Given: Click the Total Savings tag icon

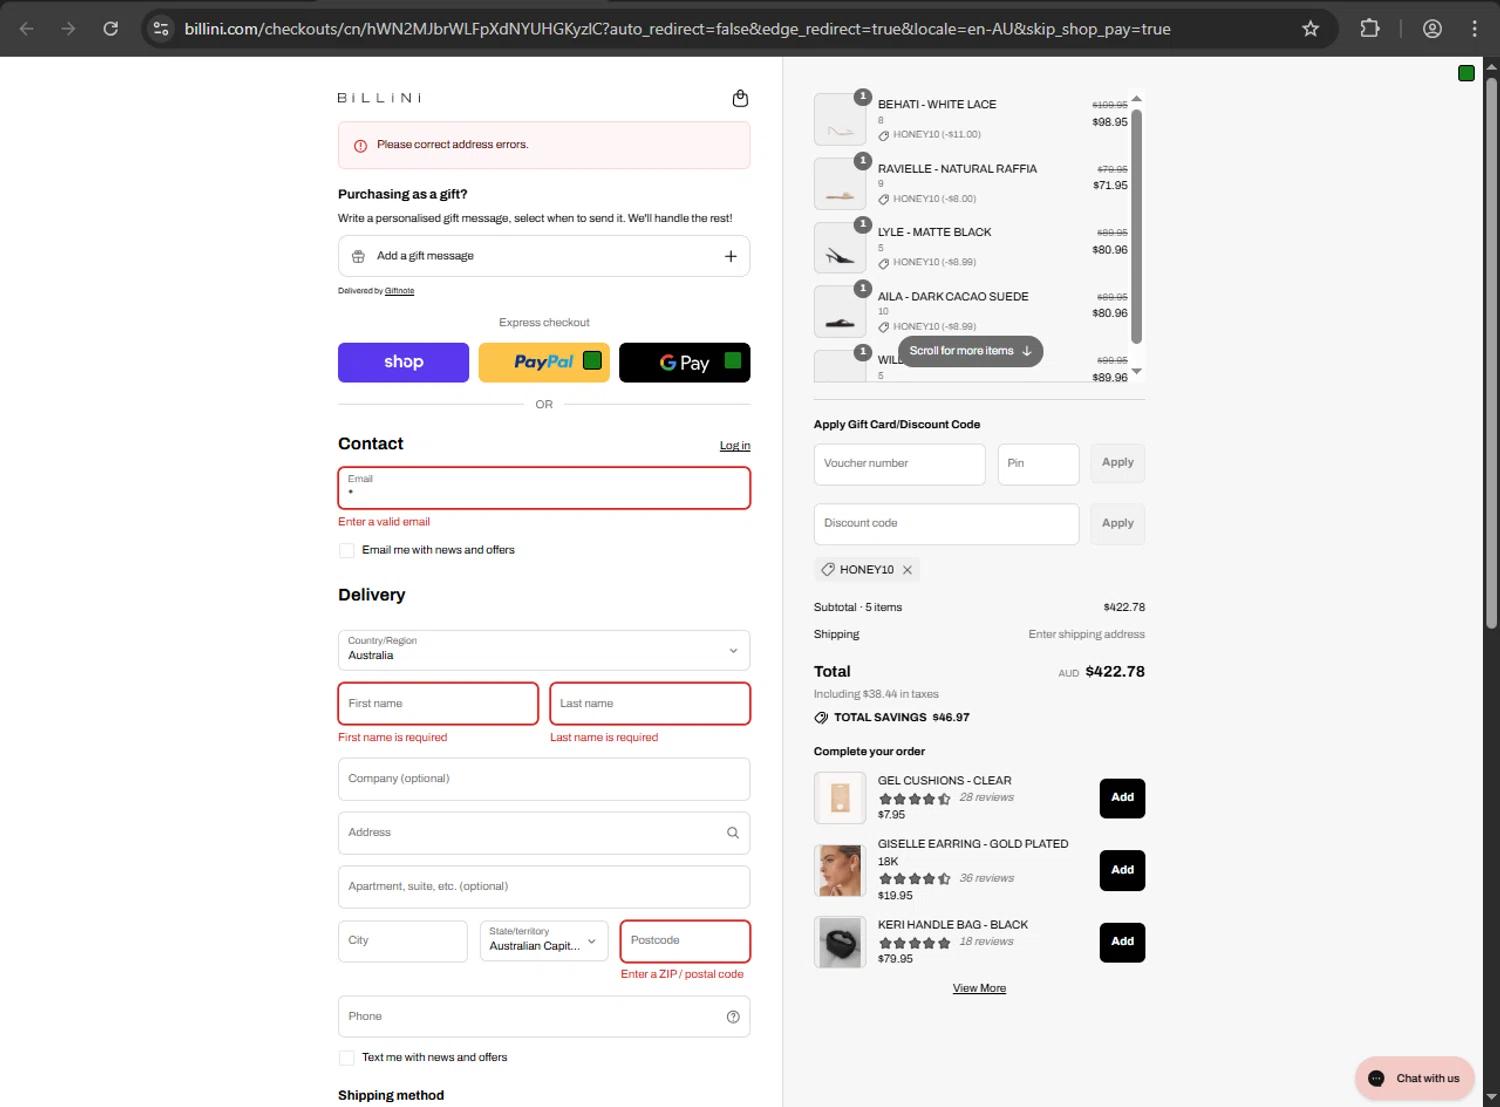Looking at the screenshot, I should pyautogui.click(x=821, y=718).
